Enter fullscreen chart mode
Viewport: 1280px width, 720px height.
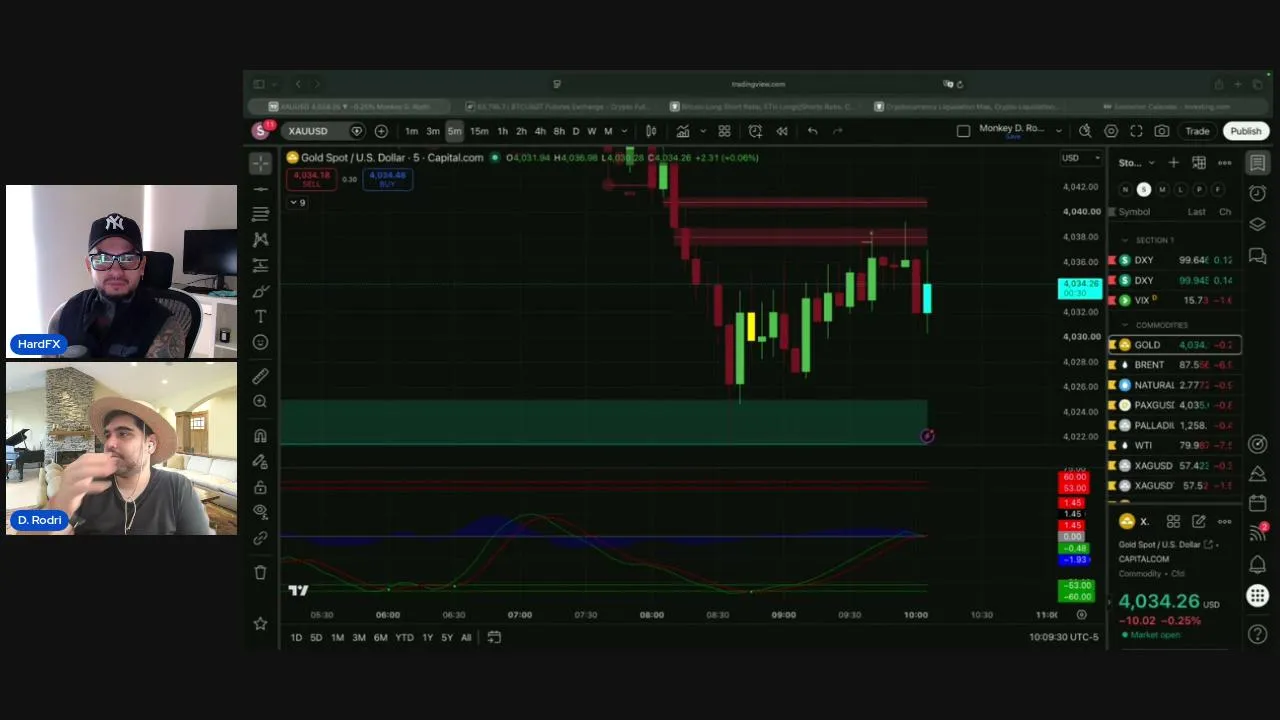[1136, 131]
